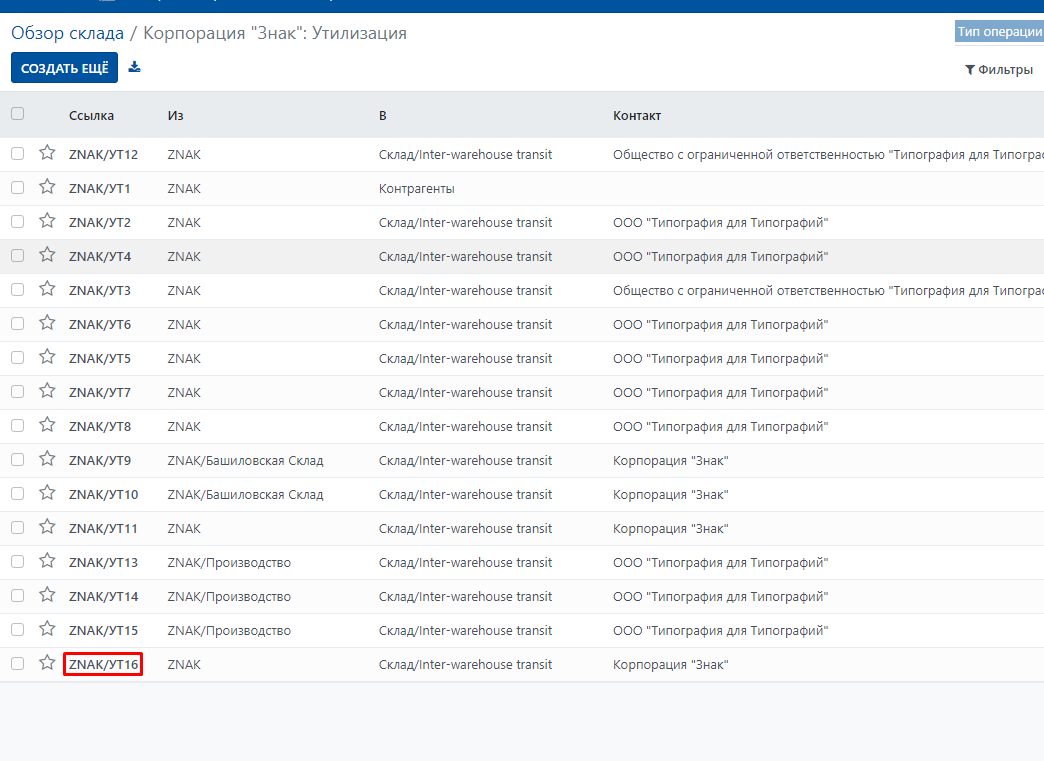Star the ZNAK/УТ1 record
This screenshot has width=1044, height=761.
click(x=47, y=187)
